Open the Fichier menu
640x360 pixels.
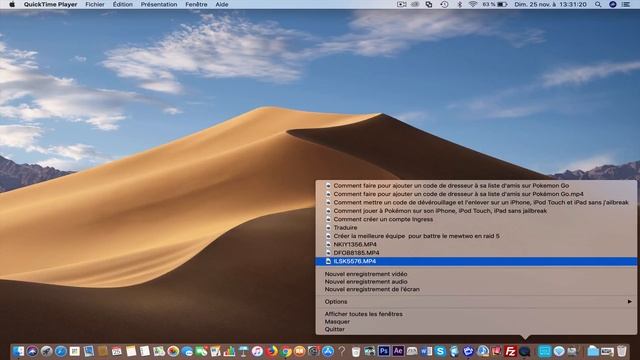(95, 4)
